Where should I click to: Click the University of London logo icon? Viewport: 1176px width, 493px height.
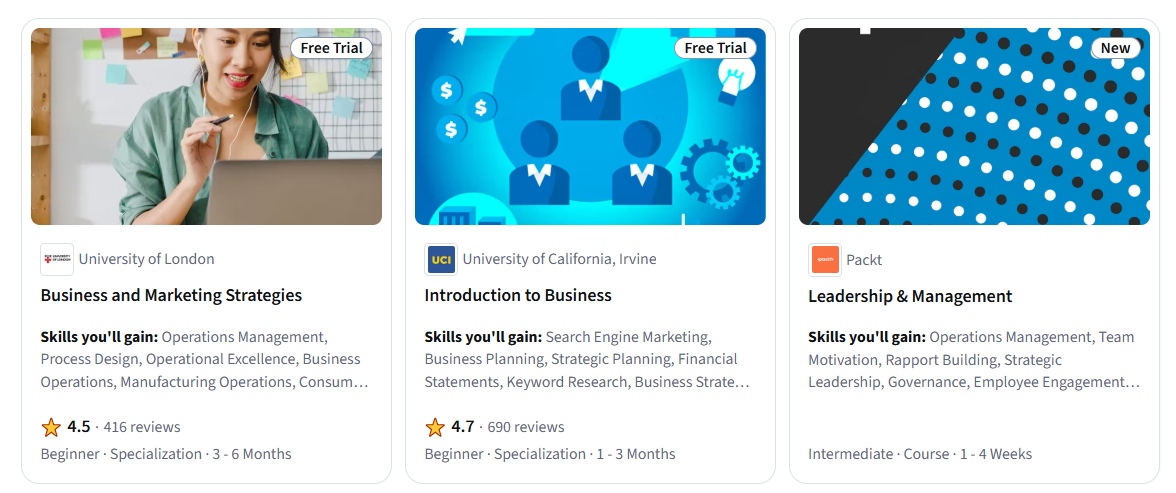(x=56, y=259)
